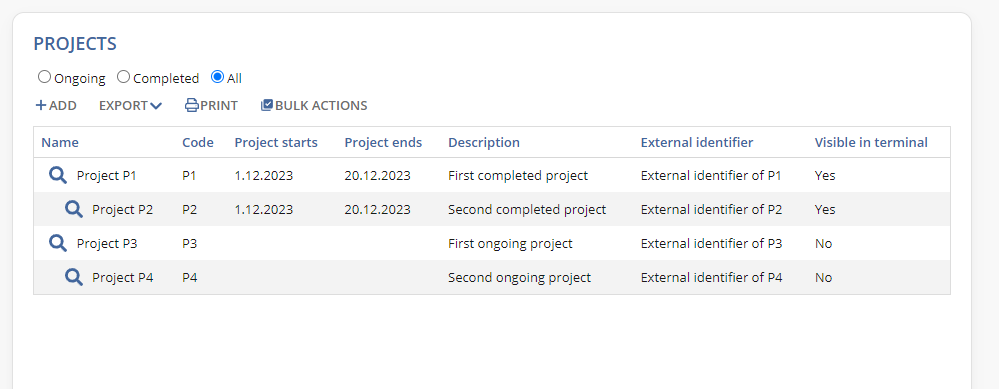Open the magnifier icon for Project P4
The width and height of the screenshot is (999, 389).
[x=73, y=277]
